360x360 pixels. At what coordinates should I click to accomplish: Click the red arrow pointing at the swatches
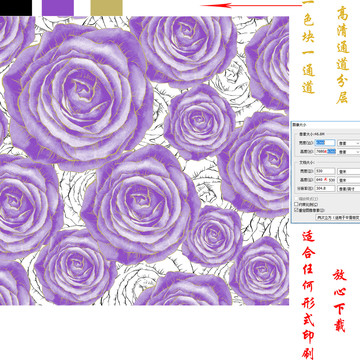(x=251, y=5)
